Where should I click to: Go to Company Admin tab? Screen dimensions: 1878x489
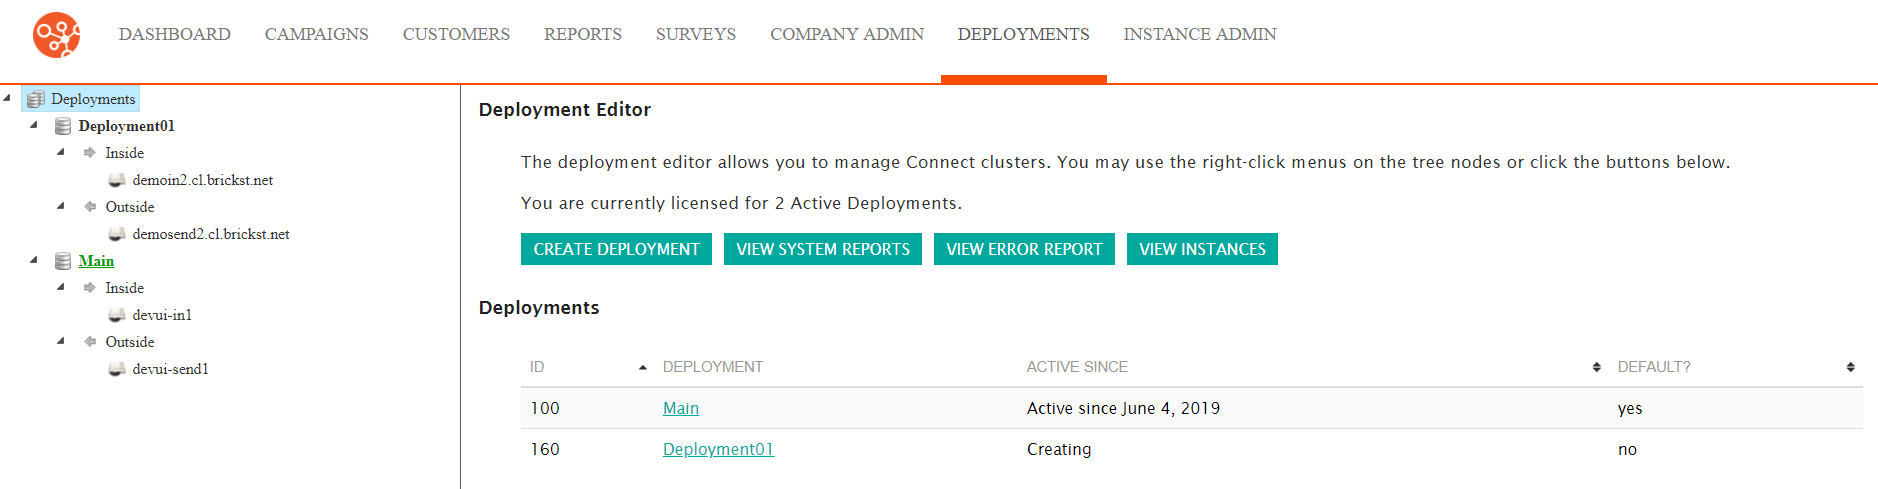(x=847, y=34)
